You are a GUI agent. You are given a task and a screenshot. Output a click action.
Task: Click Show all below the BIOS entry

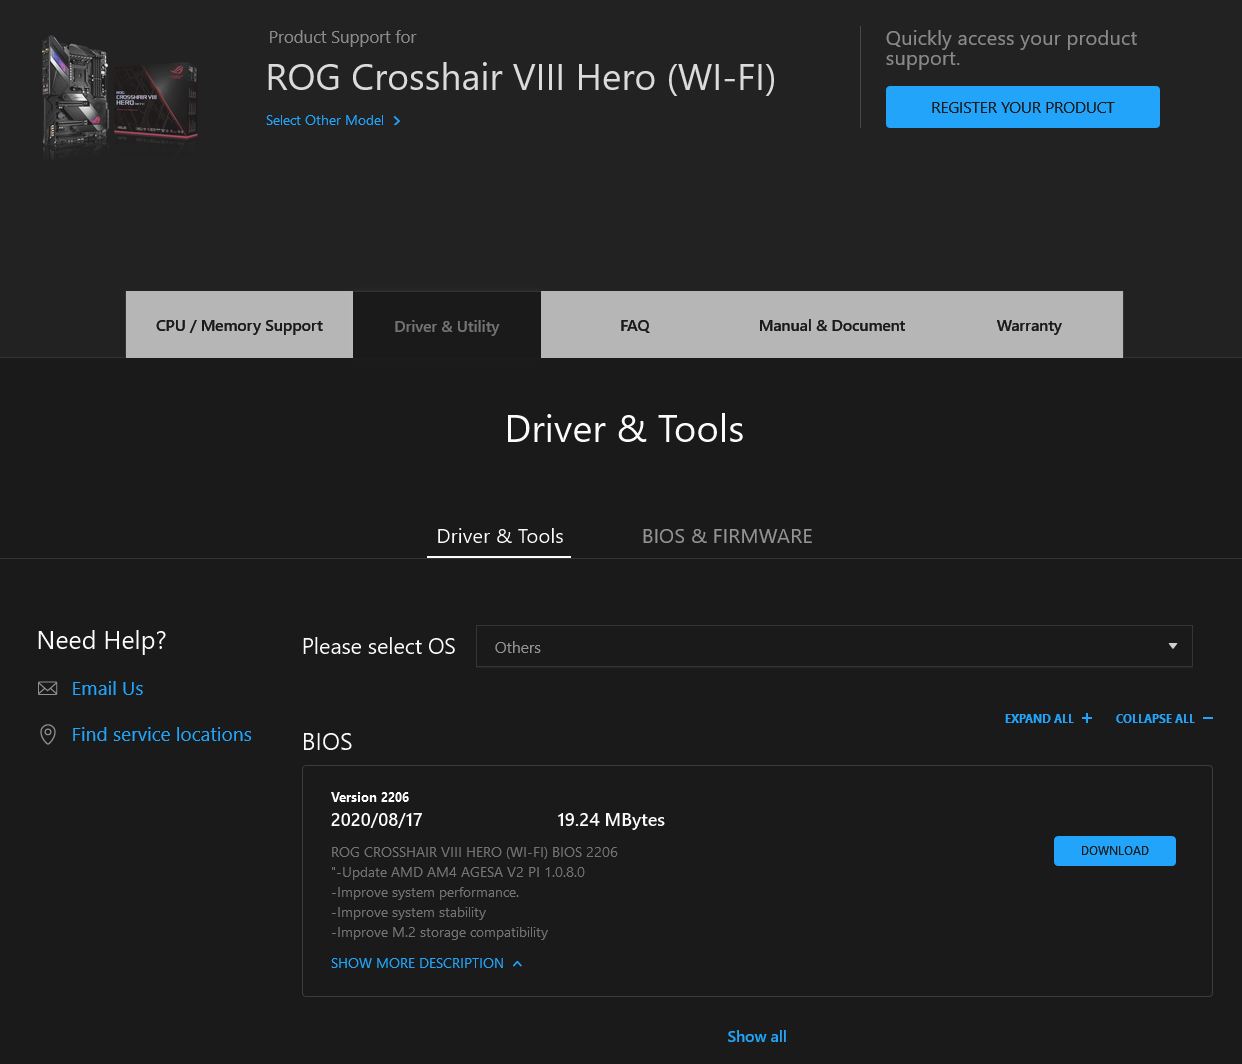coord(756,1036)
